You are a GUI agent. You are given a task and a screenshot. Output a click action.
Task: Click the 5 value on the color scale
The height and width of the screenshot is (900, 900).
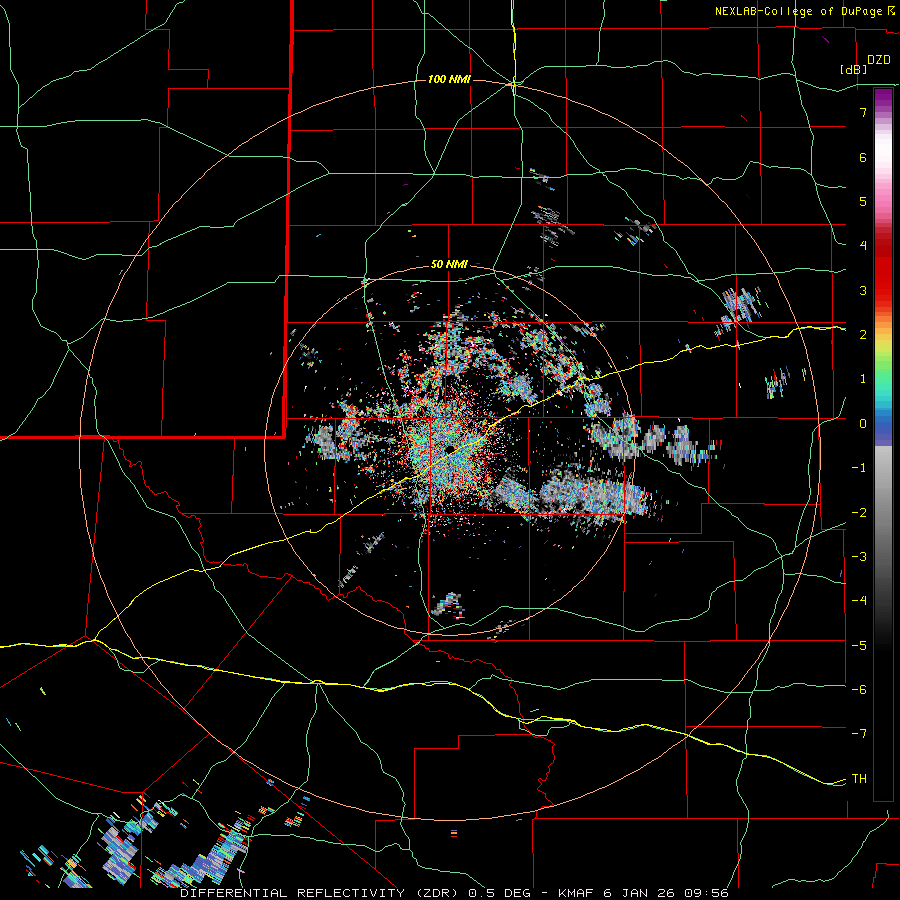click(x=863, y=201)
